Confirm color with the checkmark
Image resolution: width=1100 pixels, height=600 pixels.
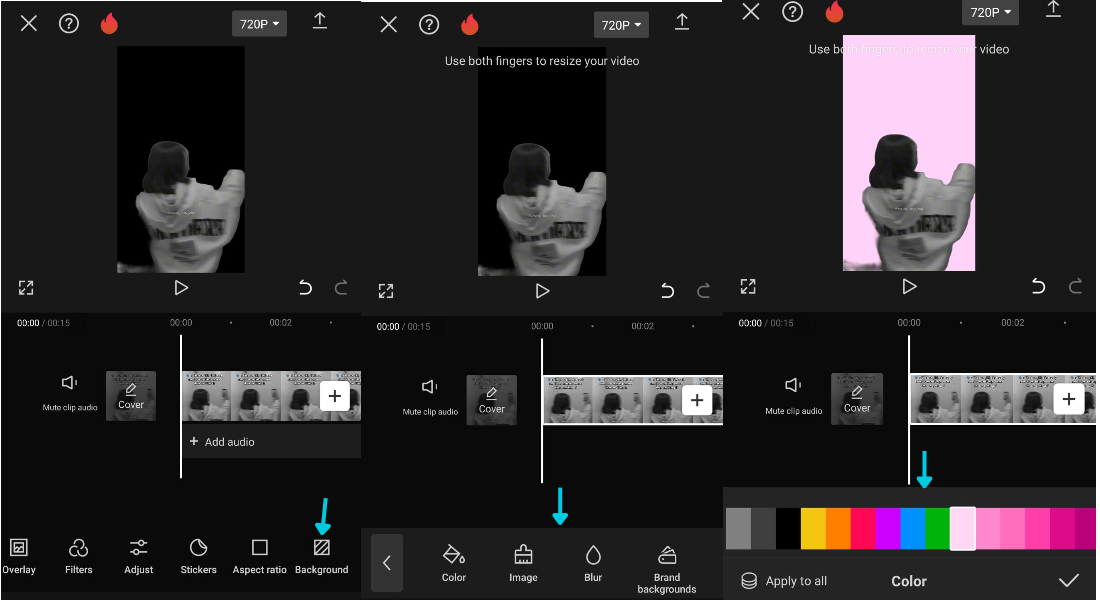point(1068,580)
